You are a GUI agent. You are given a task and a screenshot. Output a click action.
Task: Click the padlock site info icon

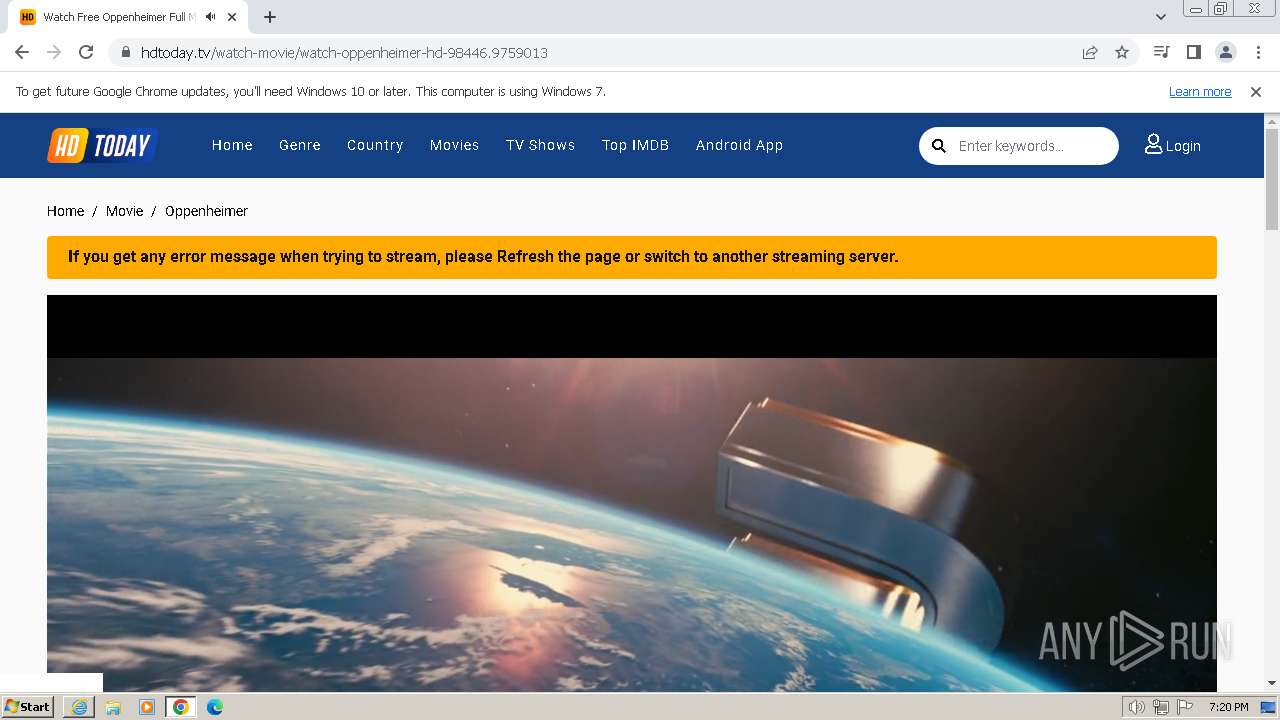coord(125,52)
